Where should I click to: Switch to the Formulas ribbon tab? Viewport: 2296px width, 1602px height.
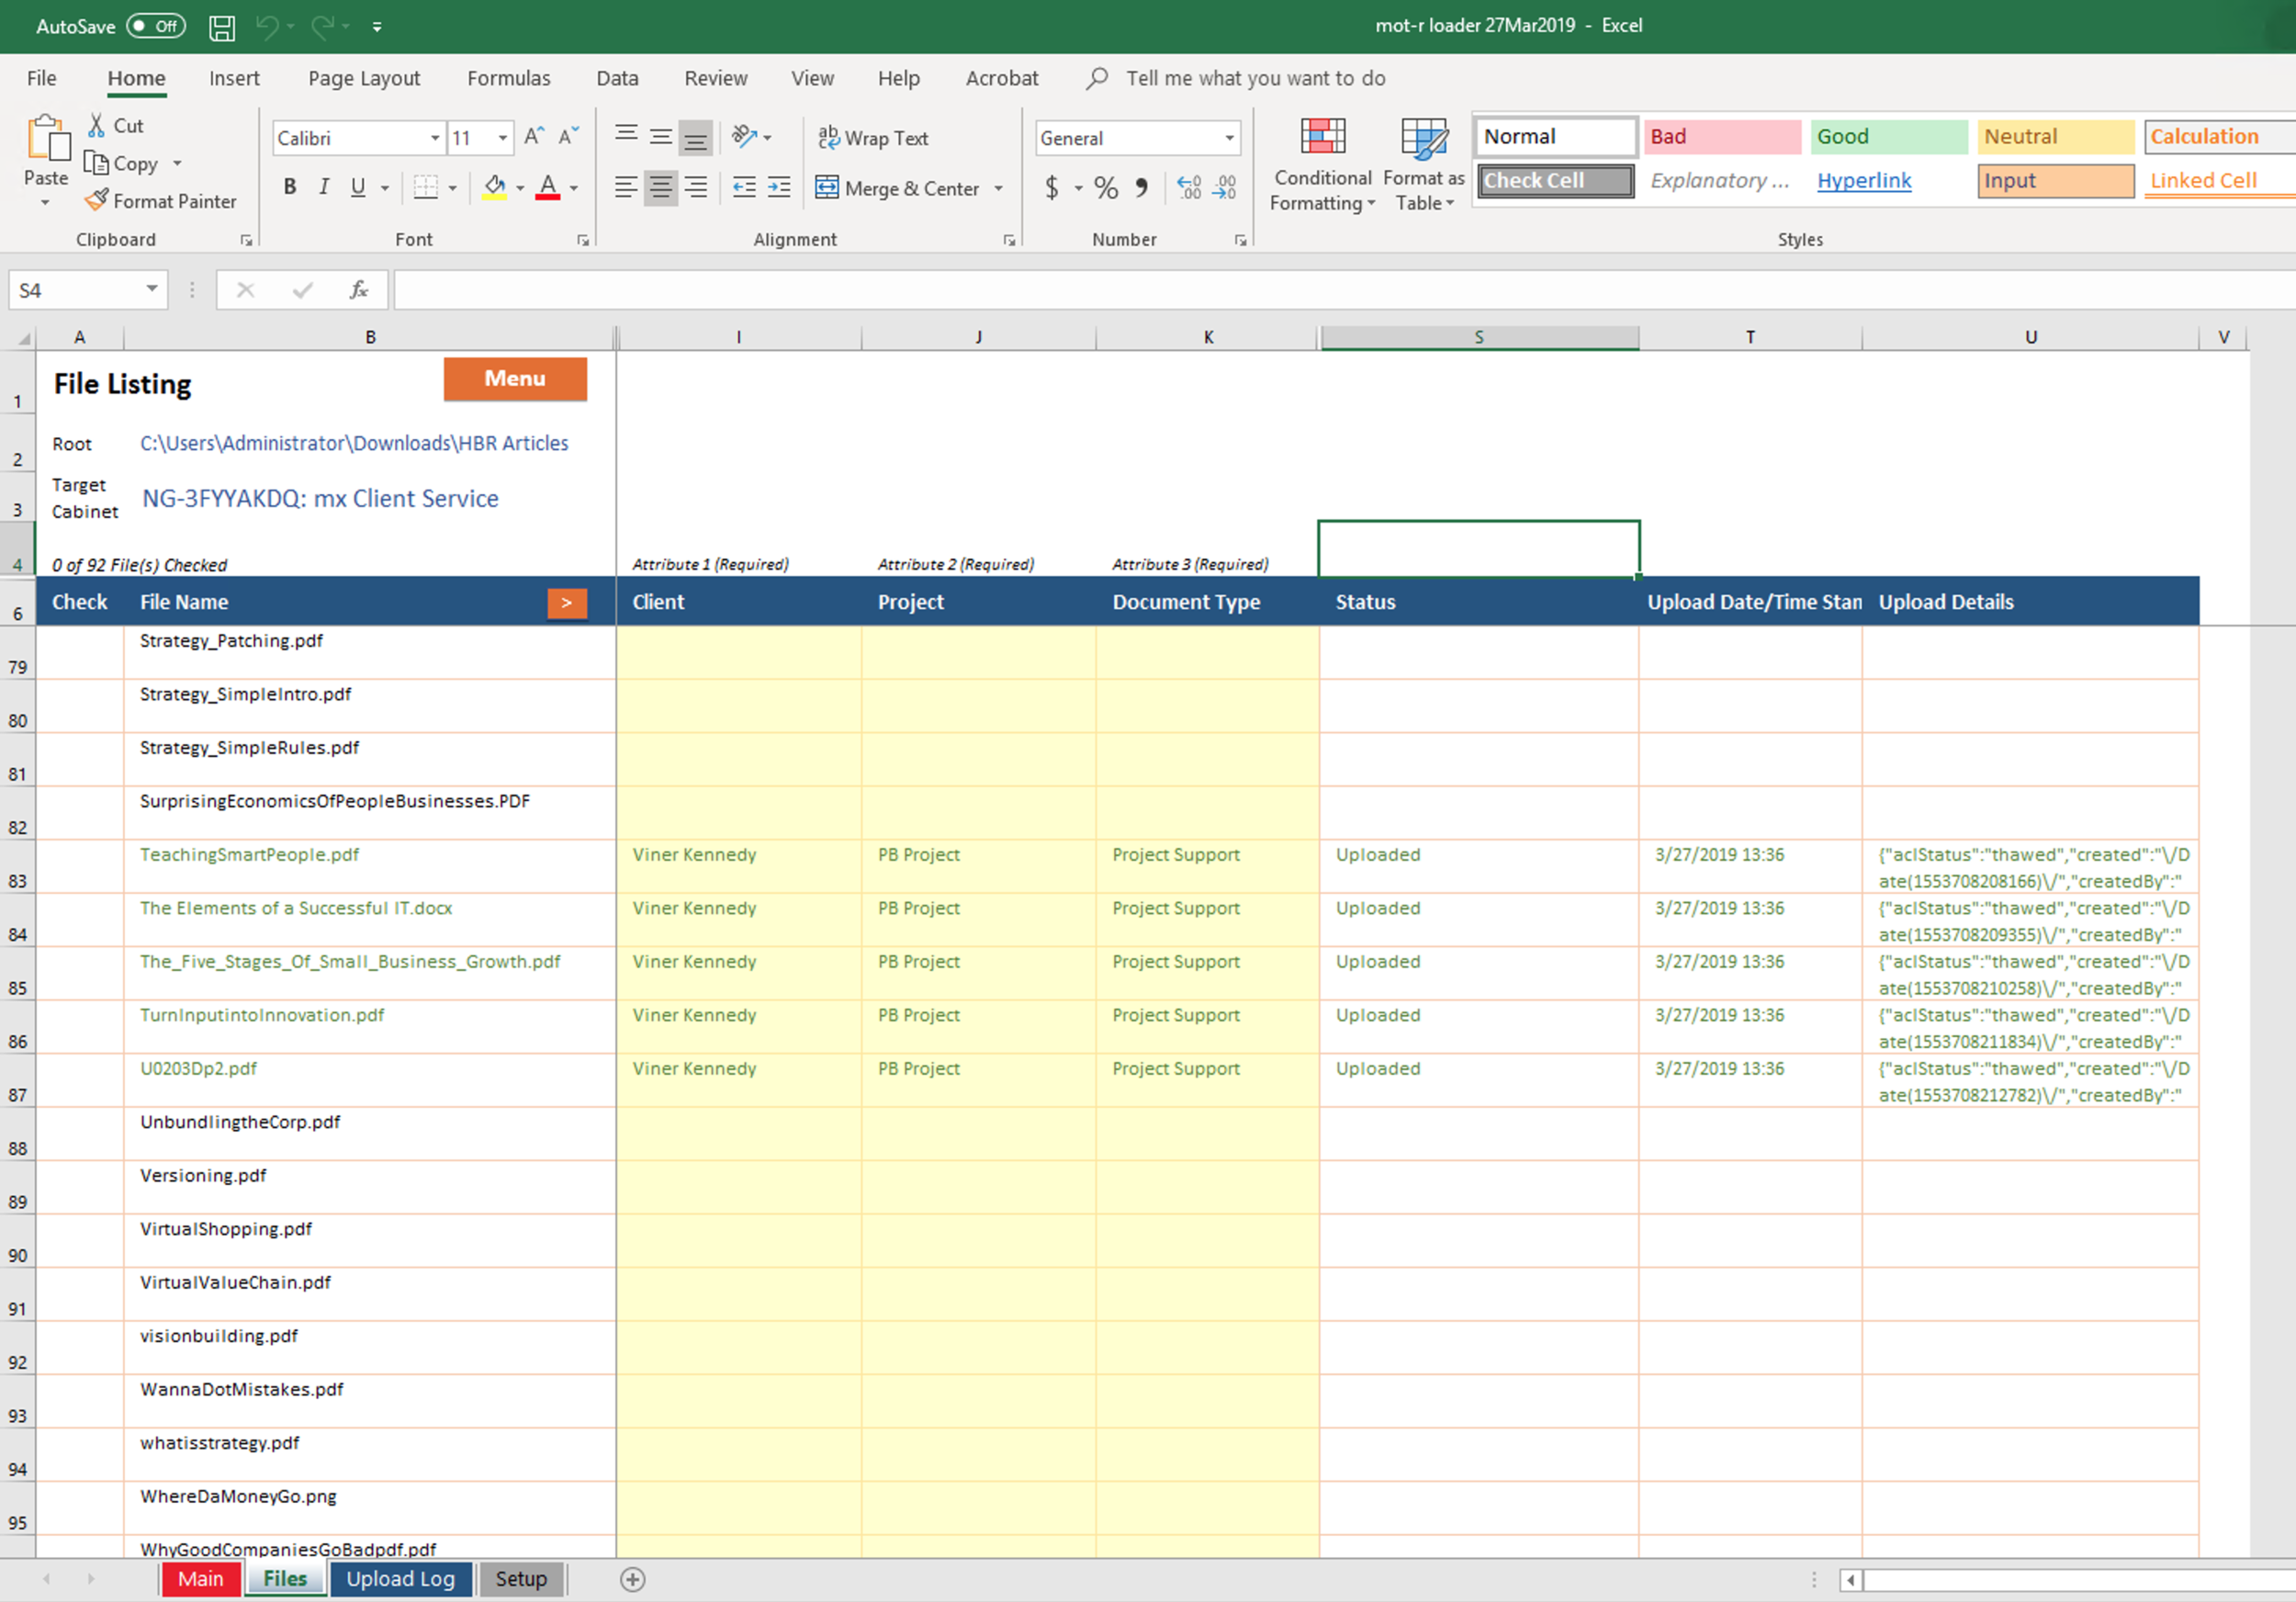tap(508, 78)
